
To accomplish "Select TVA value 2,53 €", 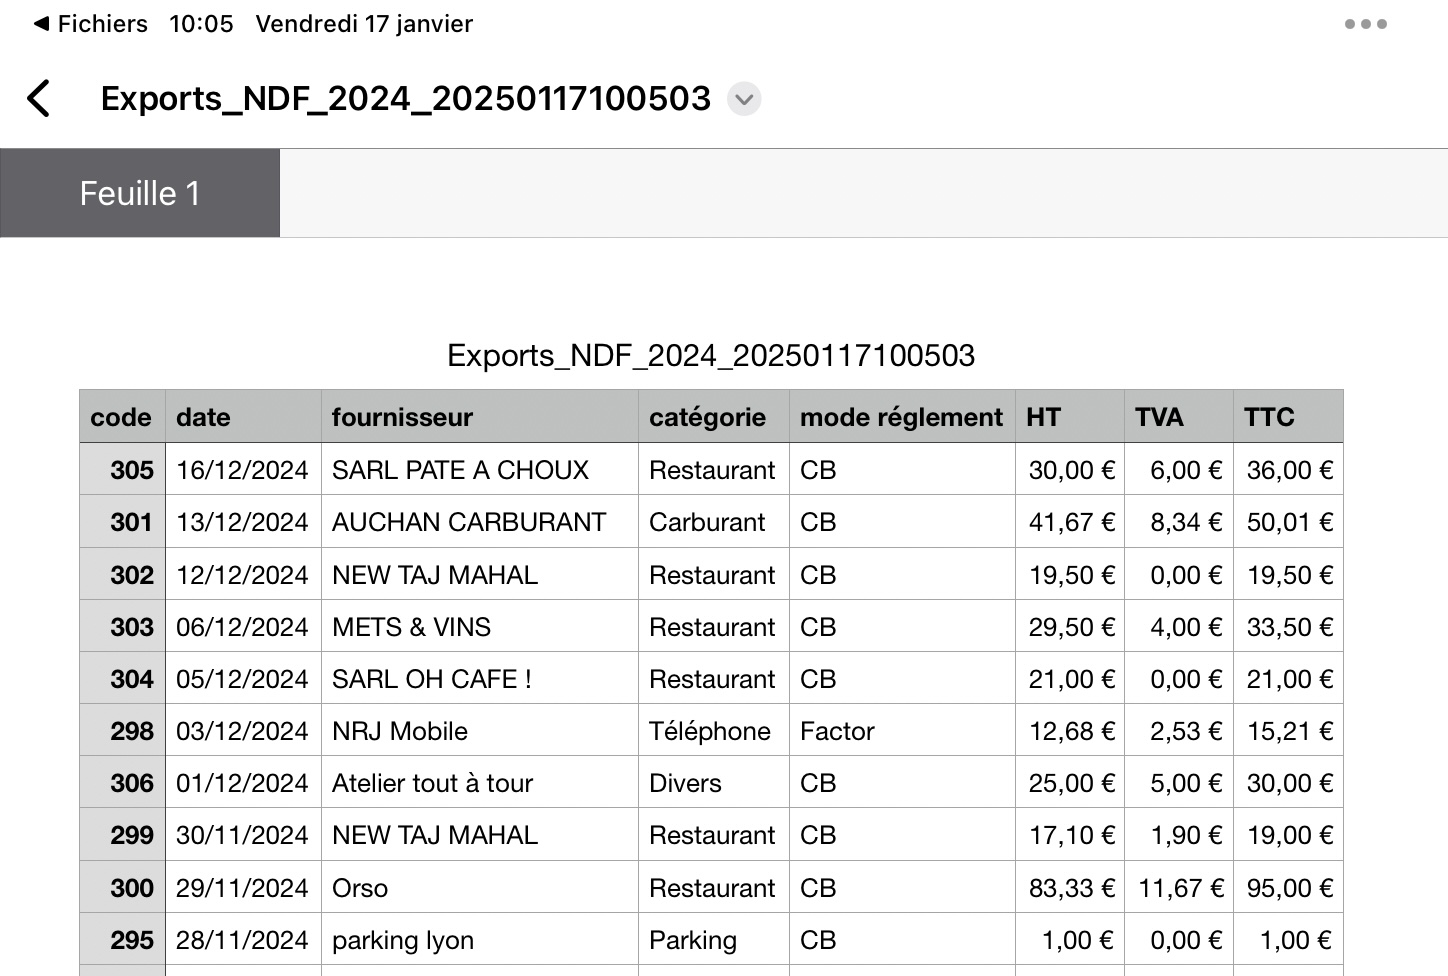I will tap(1179, 731).
